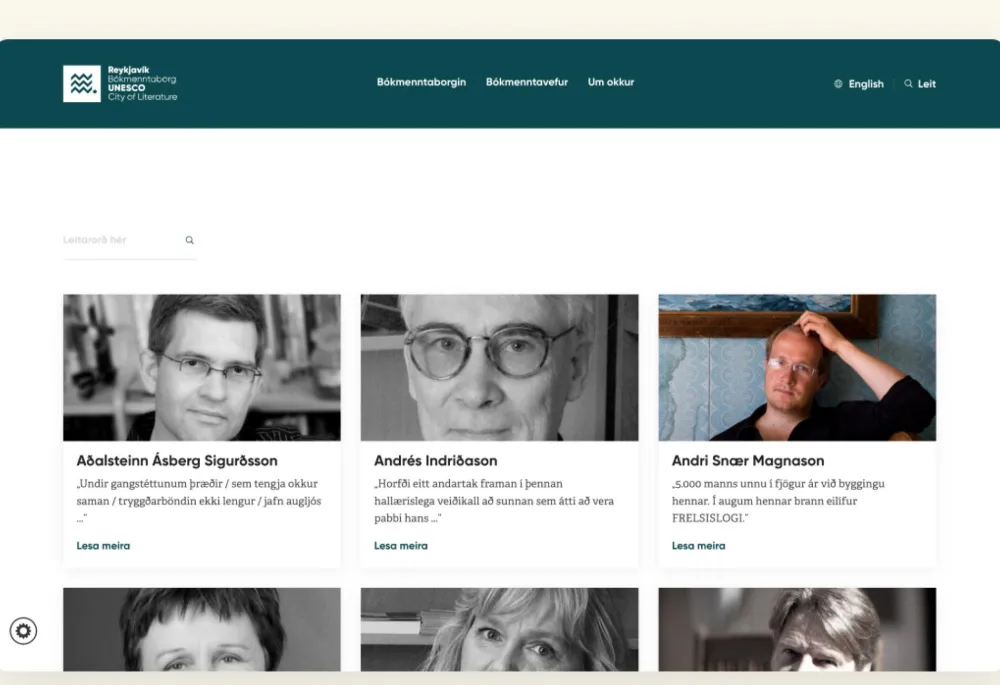
Task: Click the Aðalsteinn Ásberg Sigurðsson heading
Action: [x=177, y=461]
